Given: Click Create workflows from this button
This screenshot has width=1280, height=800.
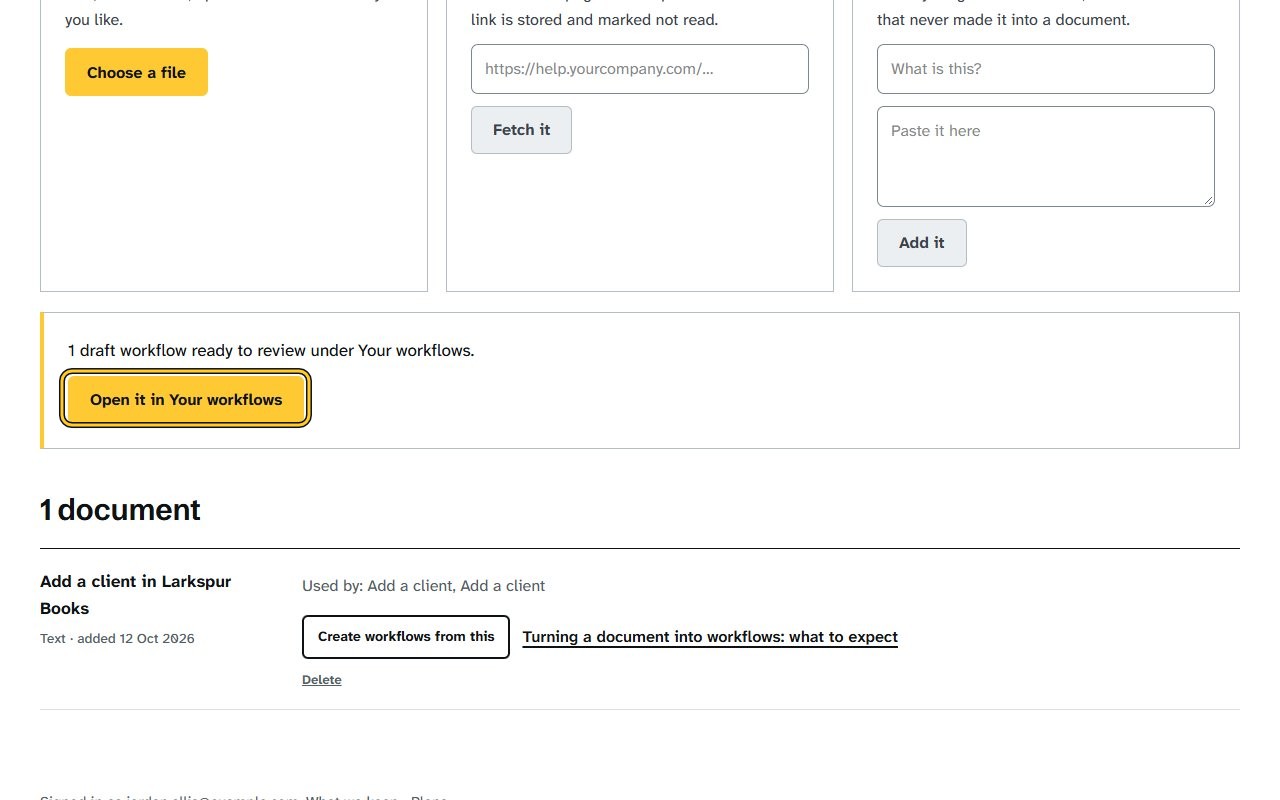Looking at the screenshot, I should coord(406,637).
